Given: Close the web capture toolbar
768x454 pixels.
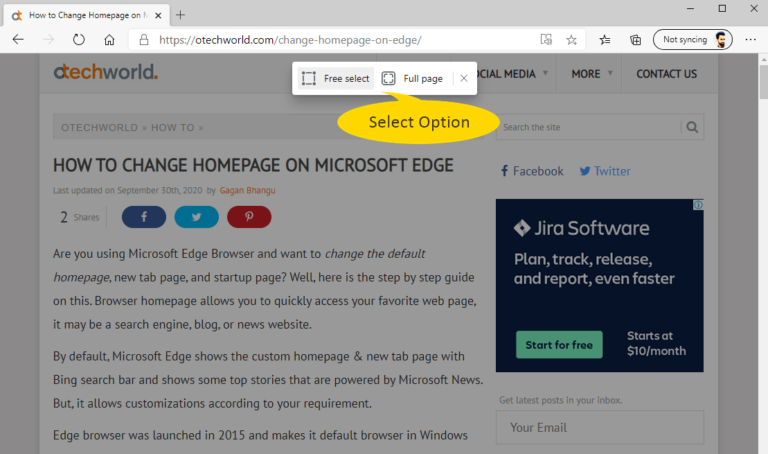Looking at the screenshot, I should [464, 78].
